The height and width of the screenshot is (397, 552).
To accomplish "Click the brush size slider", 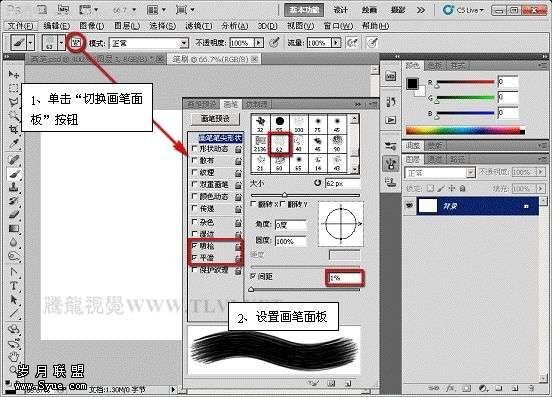I will 305,195.
